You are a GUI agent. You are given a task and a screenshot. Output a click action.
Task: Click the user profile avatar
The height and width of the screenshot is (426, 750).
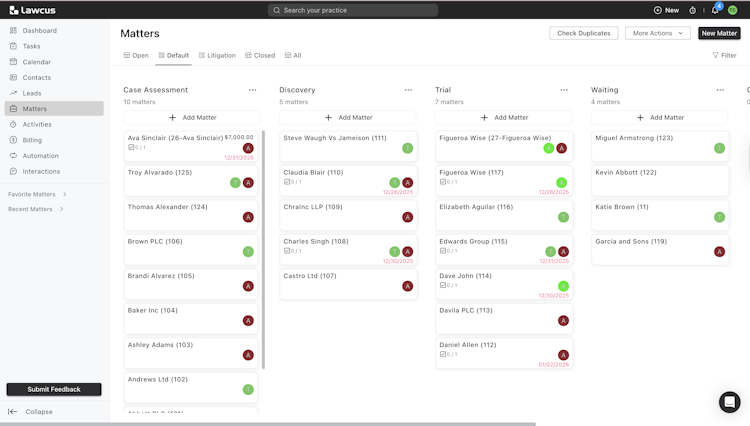(x=732, y=10)
